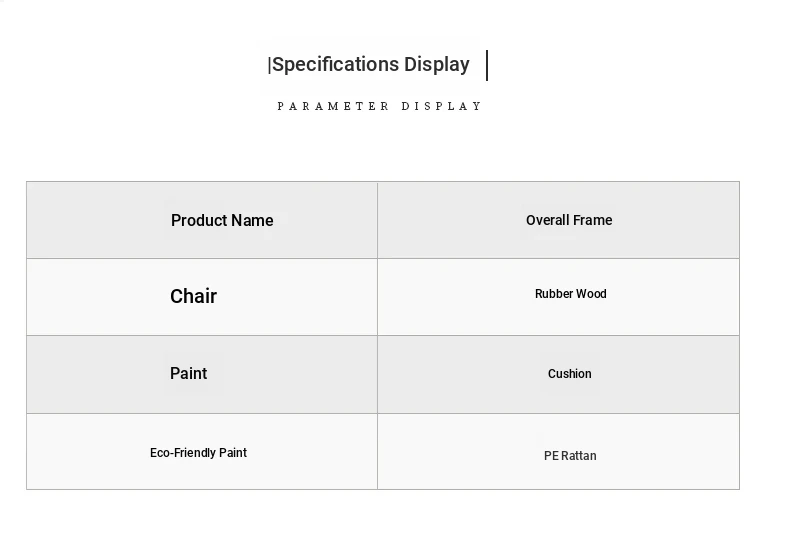
Task: Click the small cursor bar before "Specifications"
Action: coord(270,65)
